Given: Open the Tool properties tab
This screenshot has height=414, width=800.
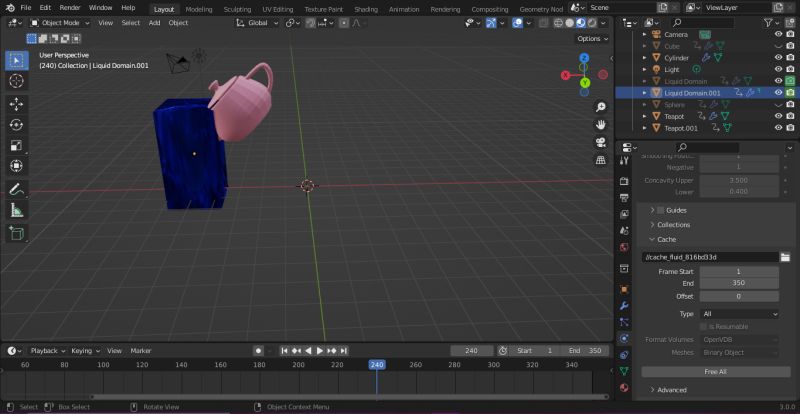Looking at the screenshot, I should [624, 161].
